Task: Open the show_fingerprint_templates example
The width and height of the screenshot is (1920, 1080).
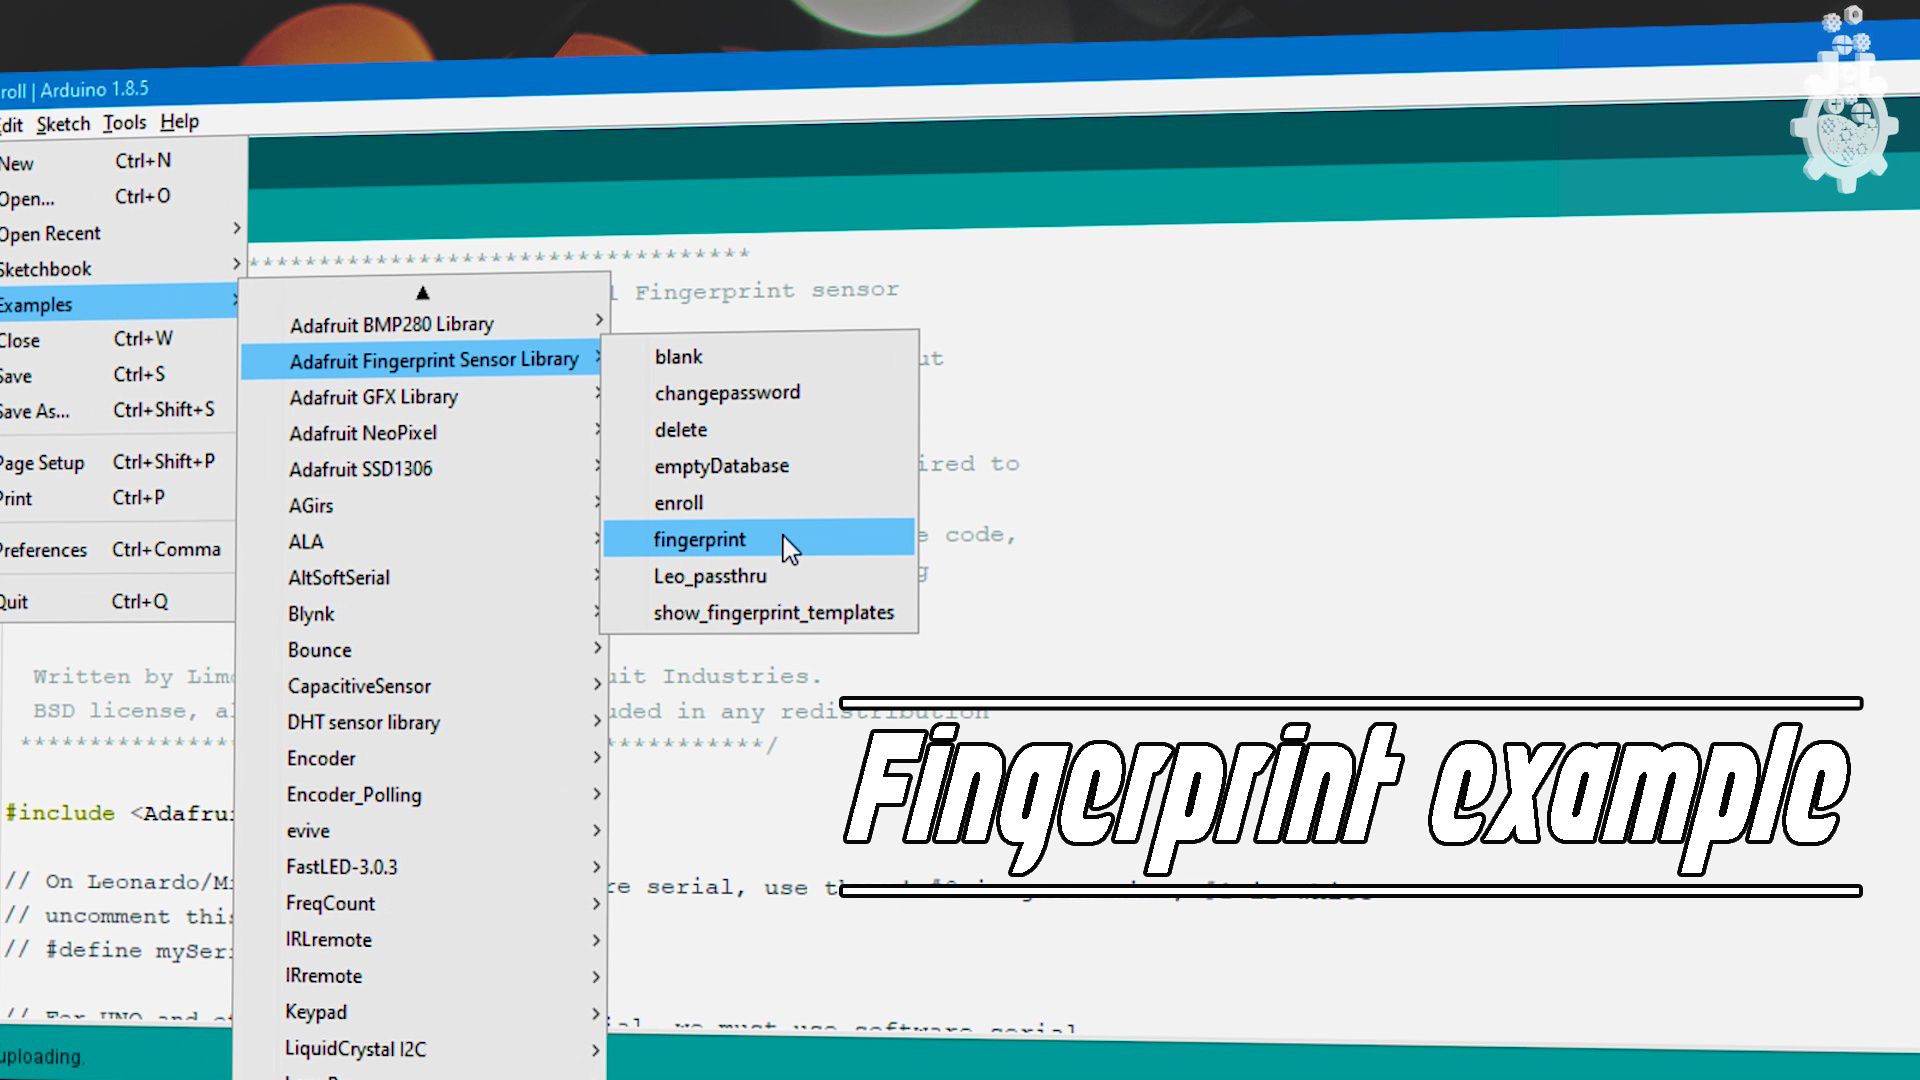Action: pos(773,612)
